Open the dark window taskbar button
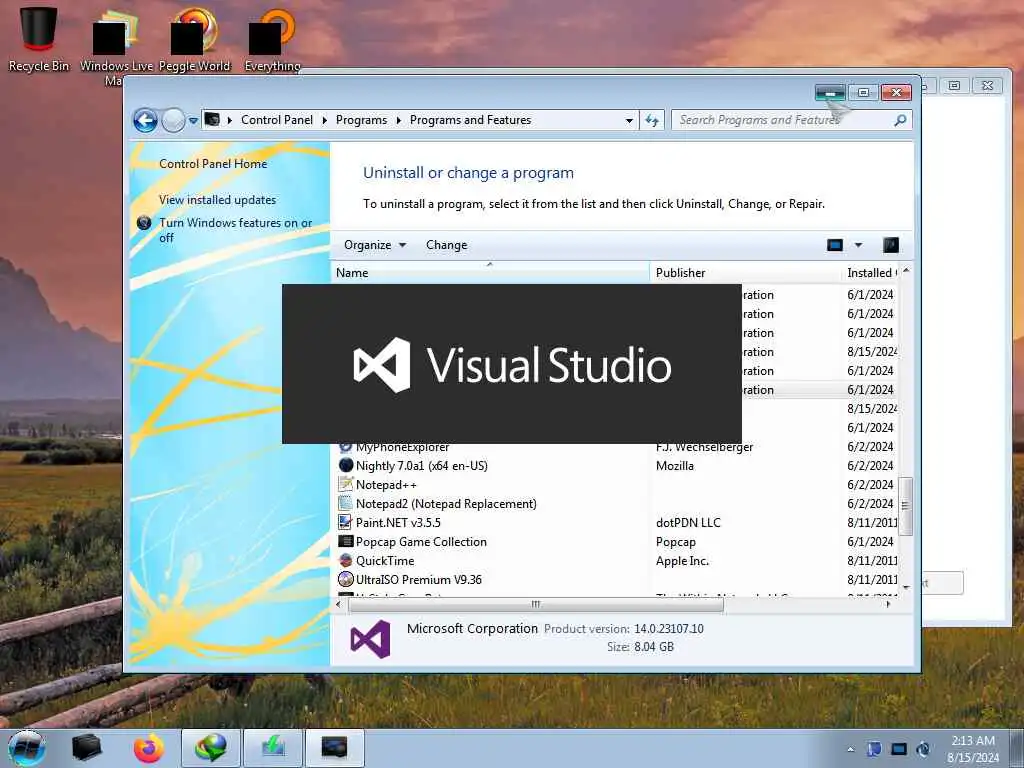This screenshot has width=1024, height=768. click(334, 748)
